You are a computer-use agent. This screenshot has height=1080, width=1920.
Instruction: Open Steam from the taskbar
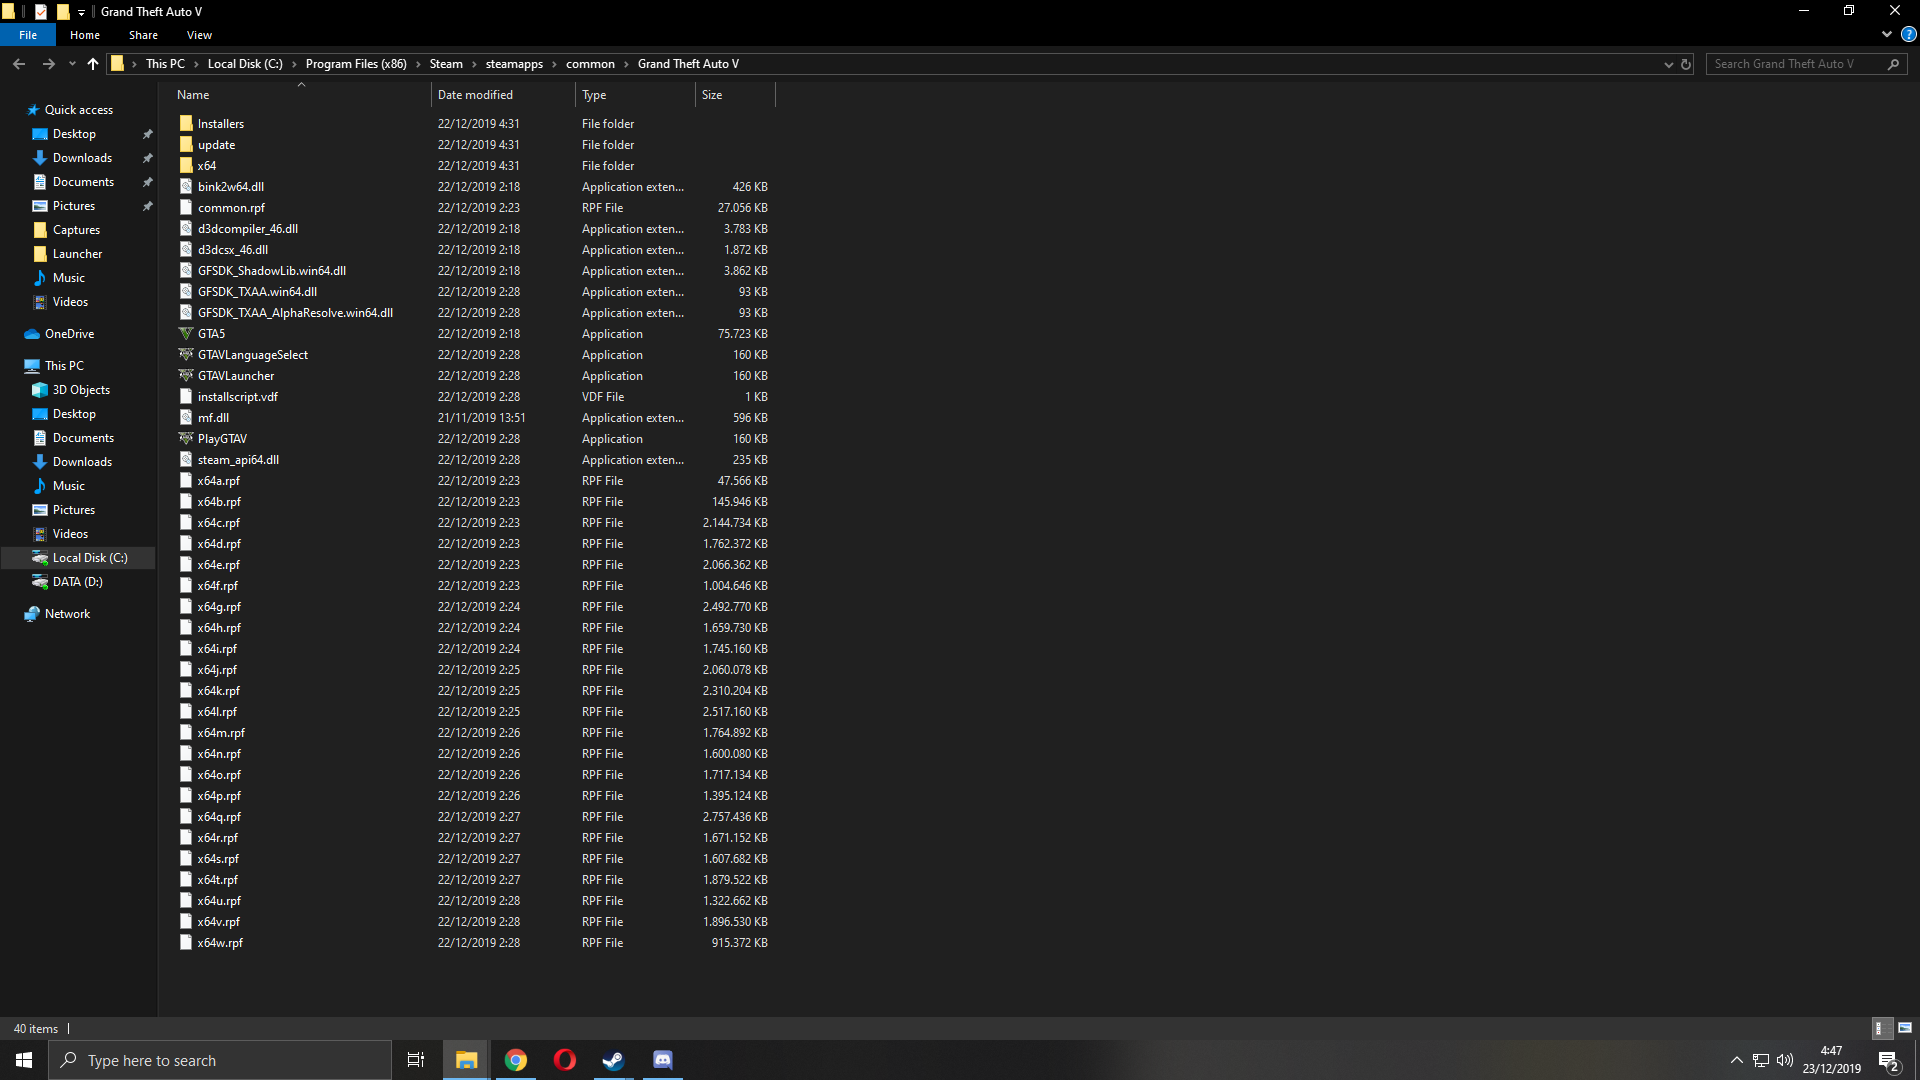[613, 1060]
